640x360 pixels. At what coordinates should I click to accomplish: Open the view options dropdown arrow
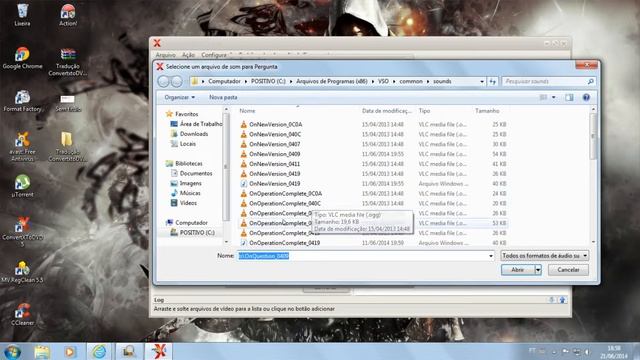(x=553, y=97)
